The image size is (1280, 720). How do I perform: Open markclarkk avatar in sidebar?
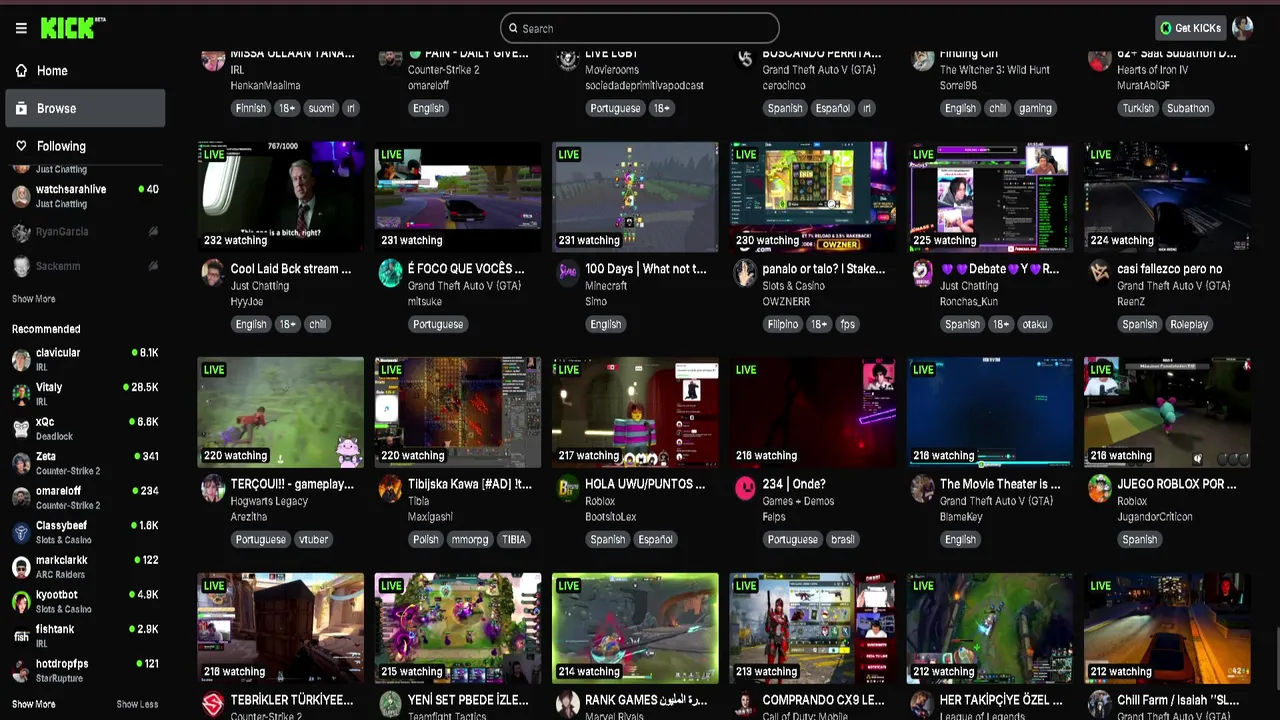point(21,567)
